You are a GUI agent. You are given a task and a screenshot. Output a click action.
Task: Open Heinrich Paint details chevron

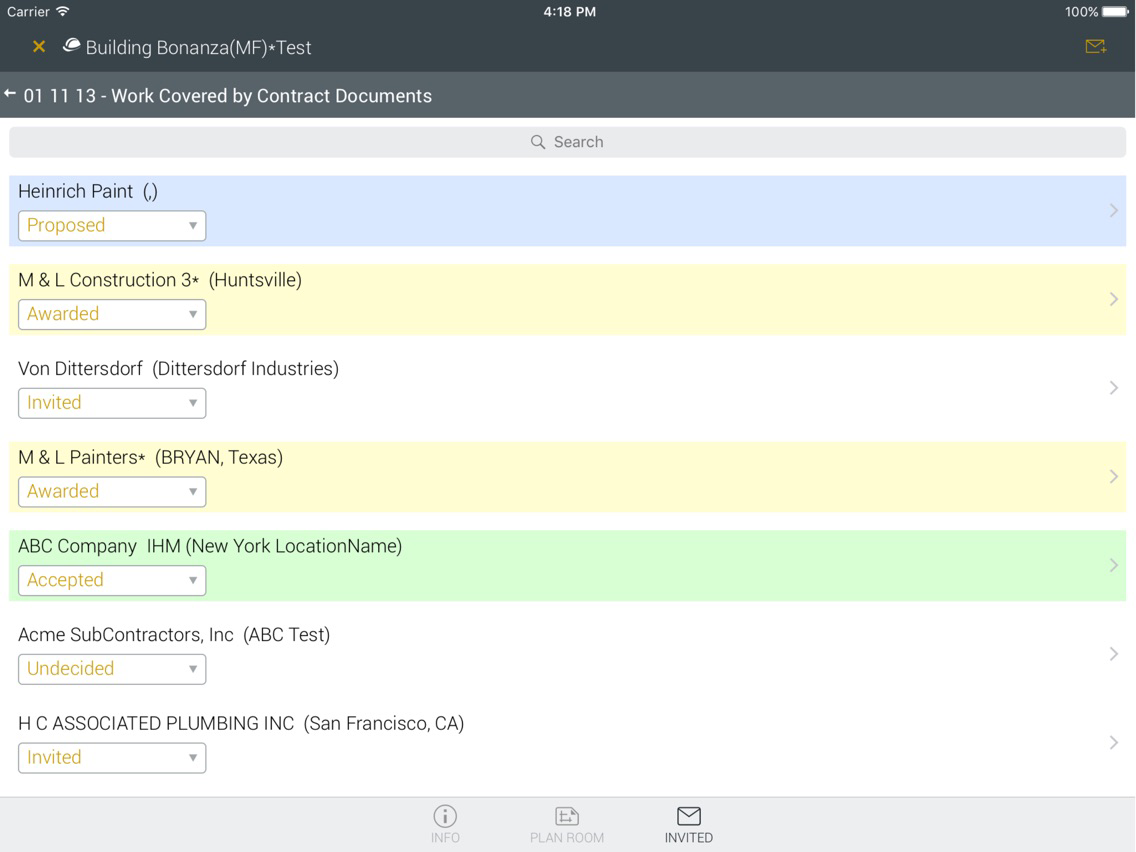click(1114, 211)
